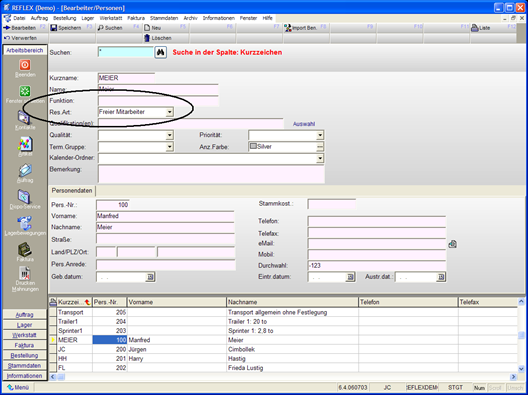528x395 pixels.
Task: Select the Arbeitsbereich tab
Action: [25, 51]
